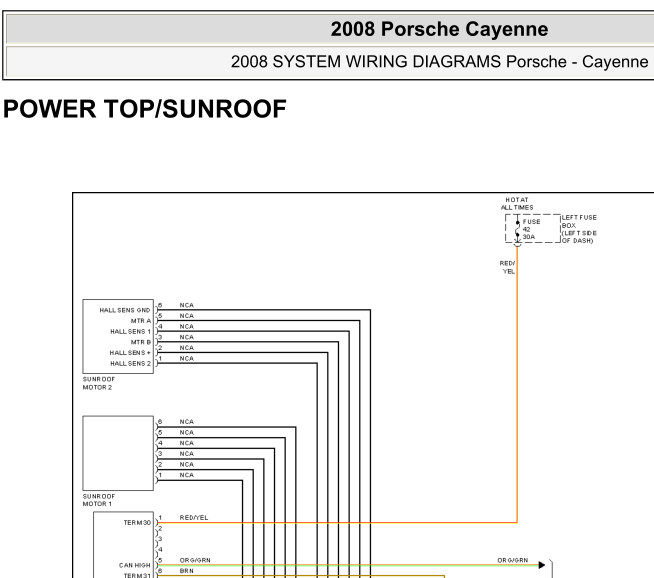This screenshot has width=654, height=578.
Task: Select the 'MTR B' terminal label
Action: click(x=141, y=342)
